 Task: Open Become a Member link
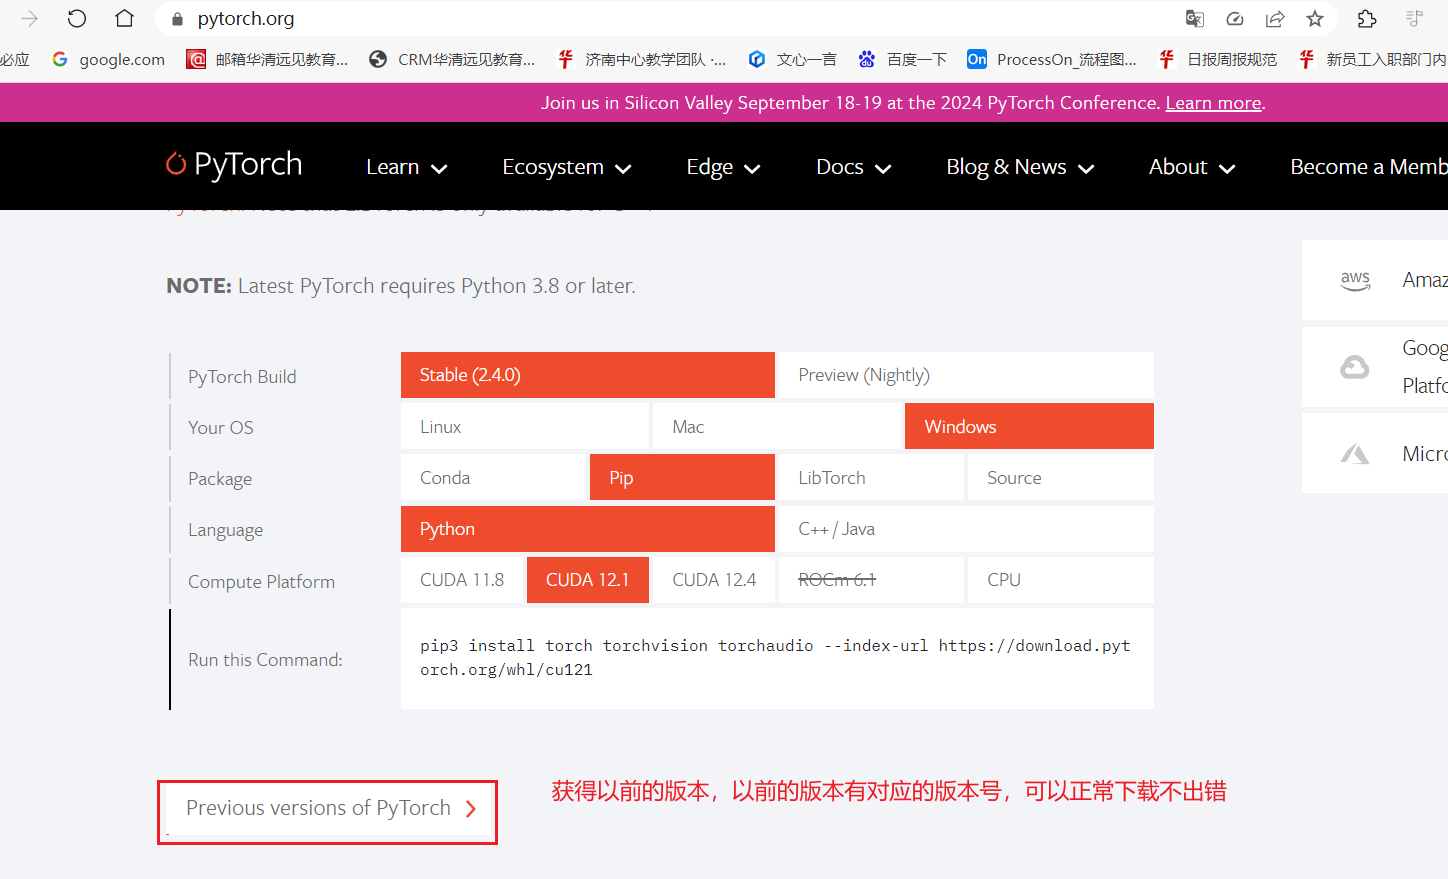point(1368,167)
